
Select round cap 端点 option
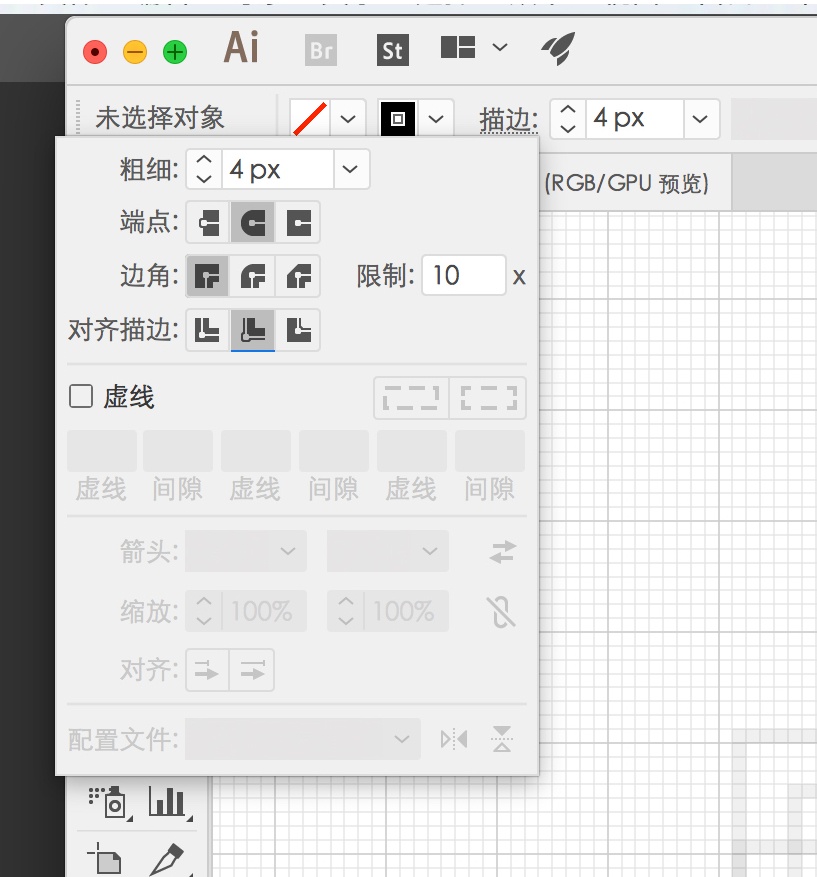click(x=253, y=223)
